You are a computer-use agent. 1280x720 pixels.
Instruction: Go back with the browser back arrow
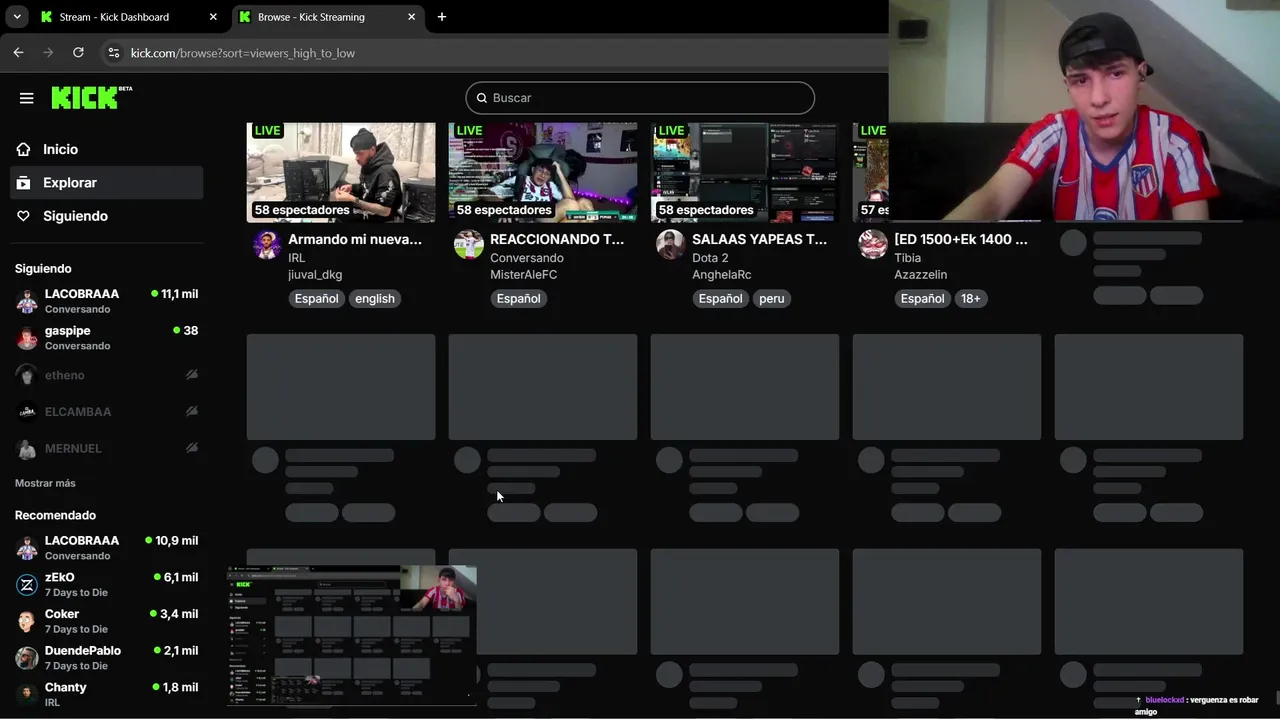18,52
